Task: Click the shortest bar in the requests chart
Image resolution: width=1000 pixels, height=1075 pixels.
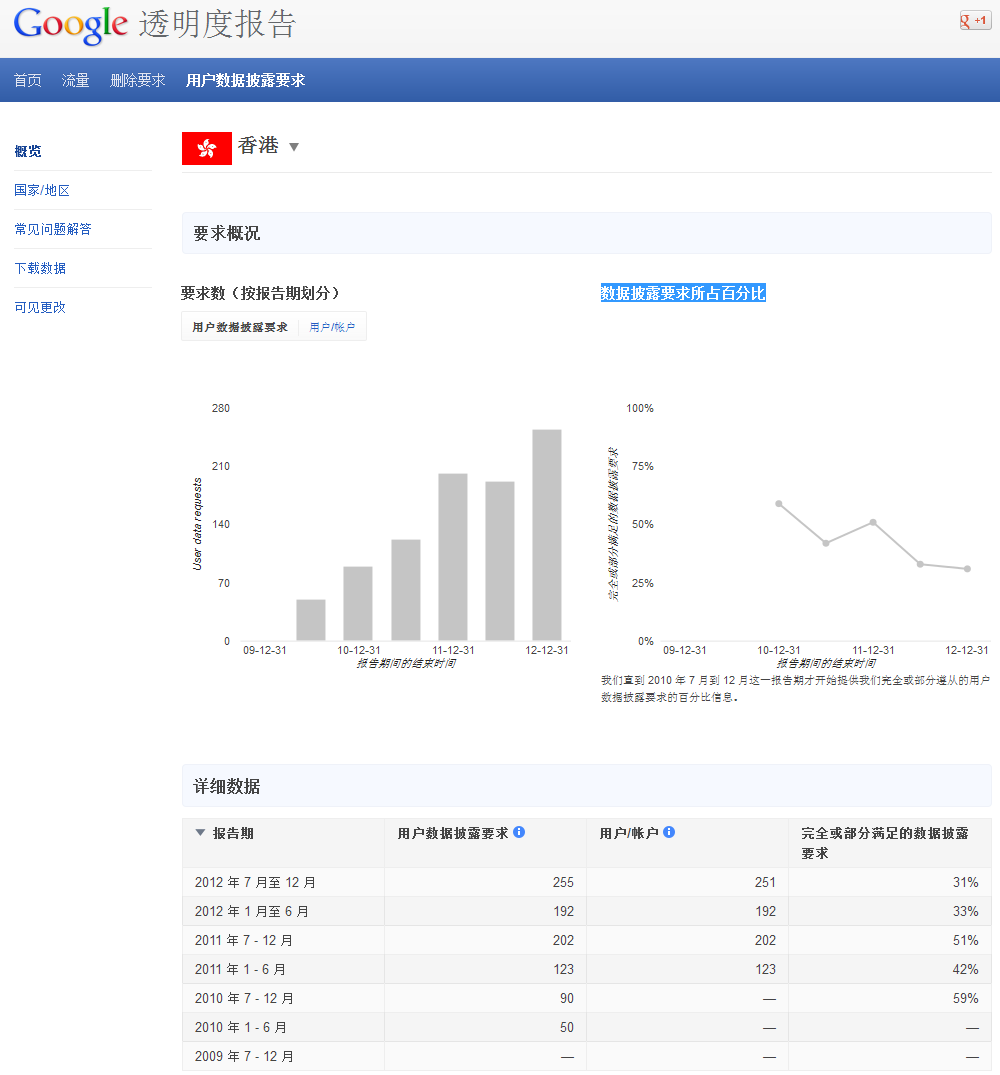Action: point(311,620)
